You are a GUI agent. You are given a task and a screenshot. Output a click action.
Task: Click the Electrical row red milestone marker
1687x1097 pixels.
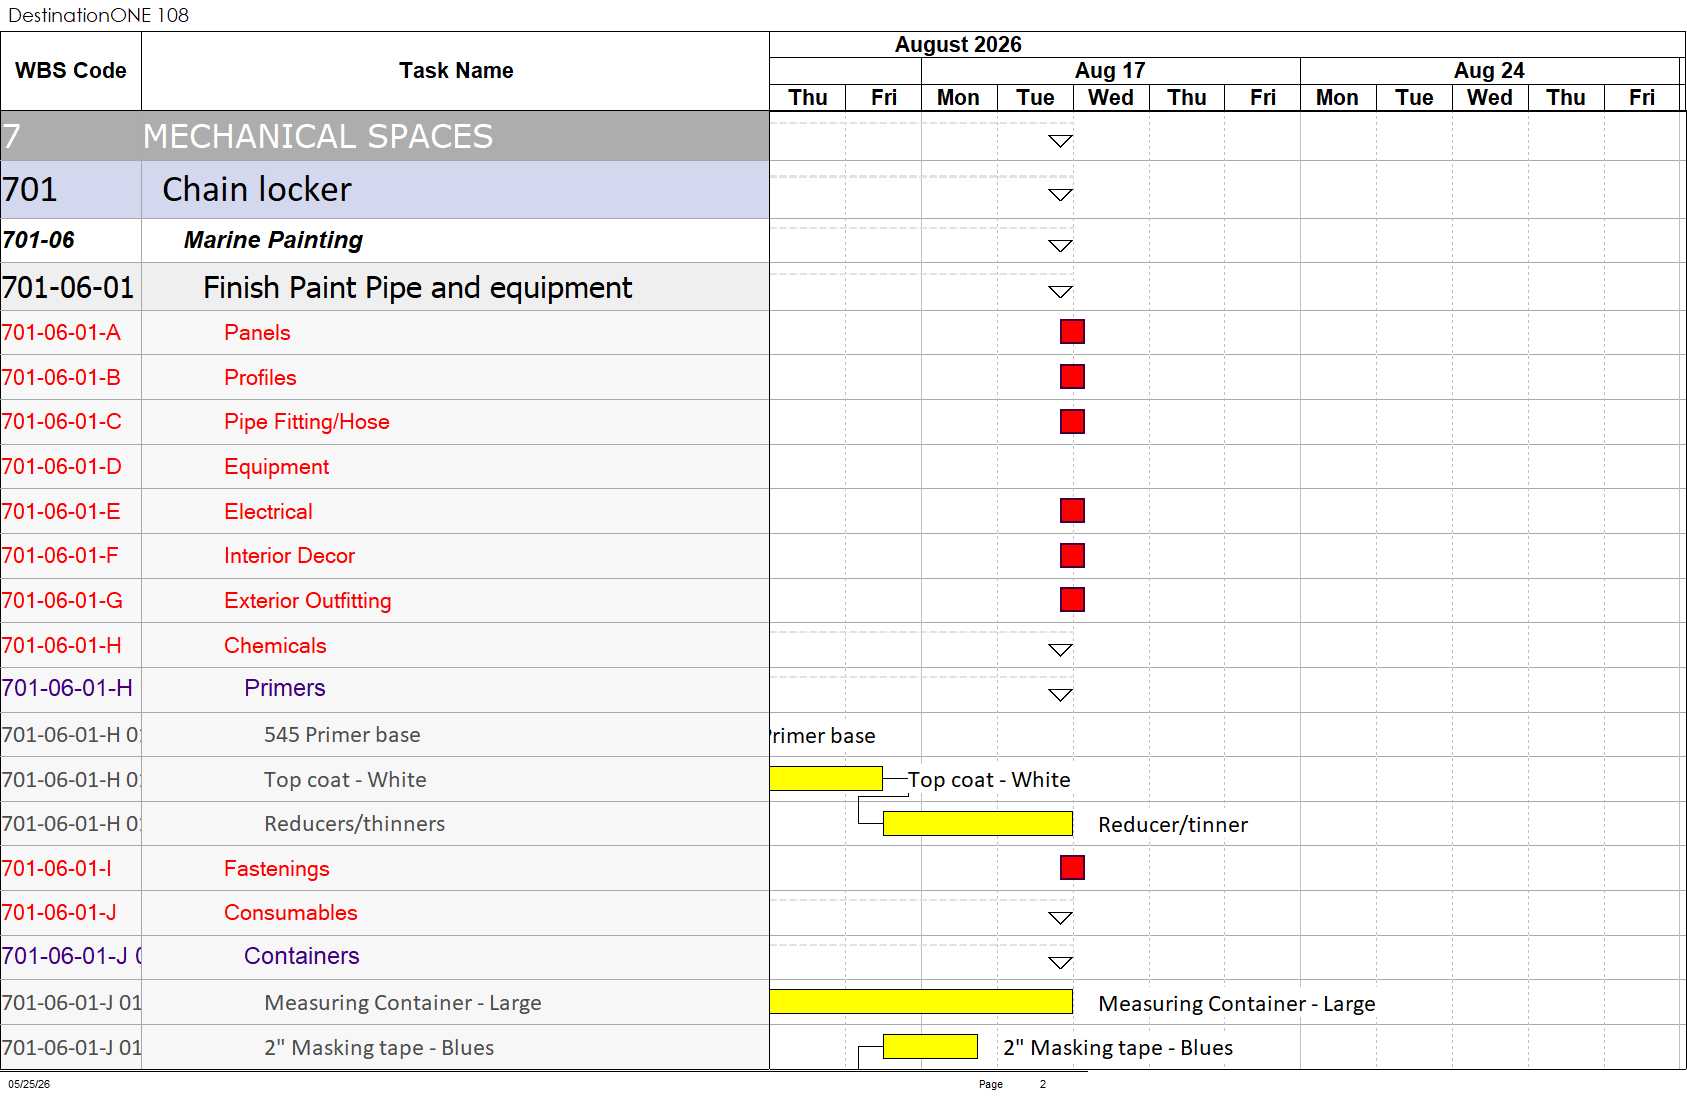(1072, 511)
